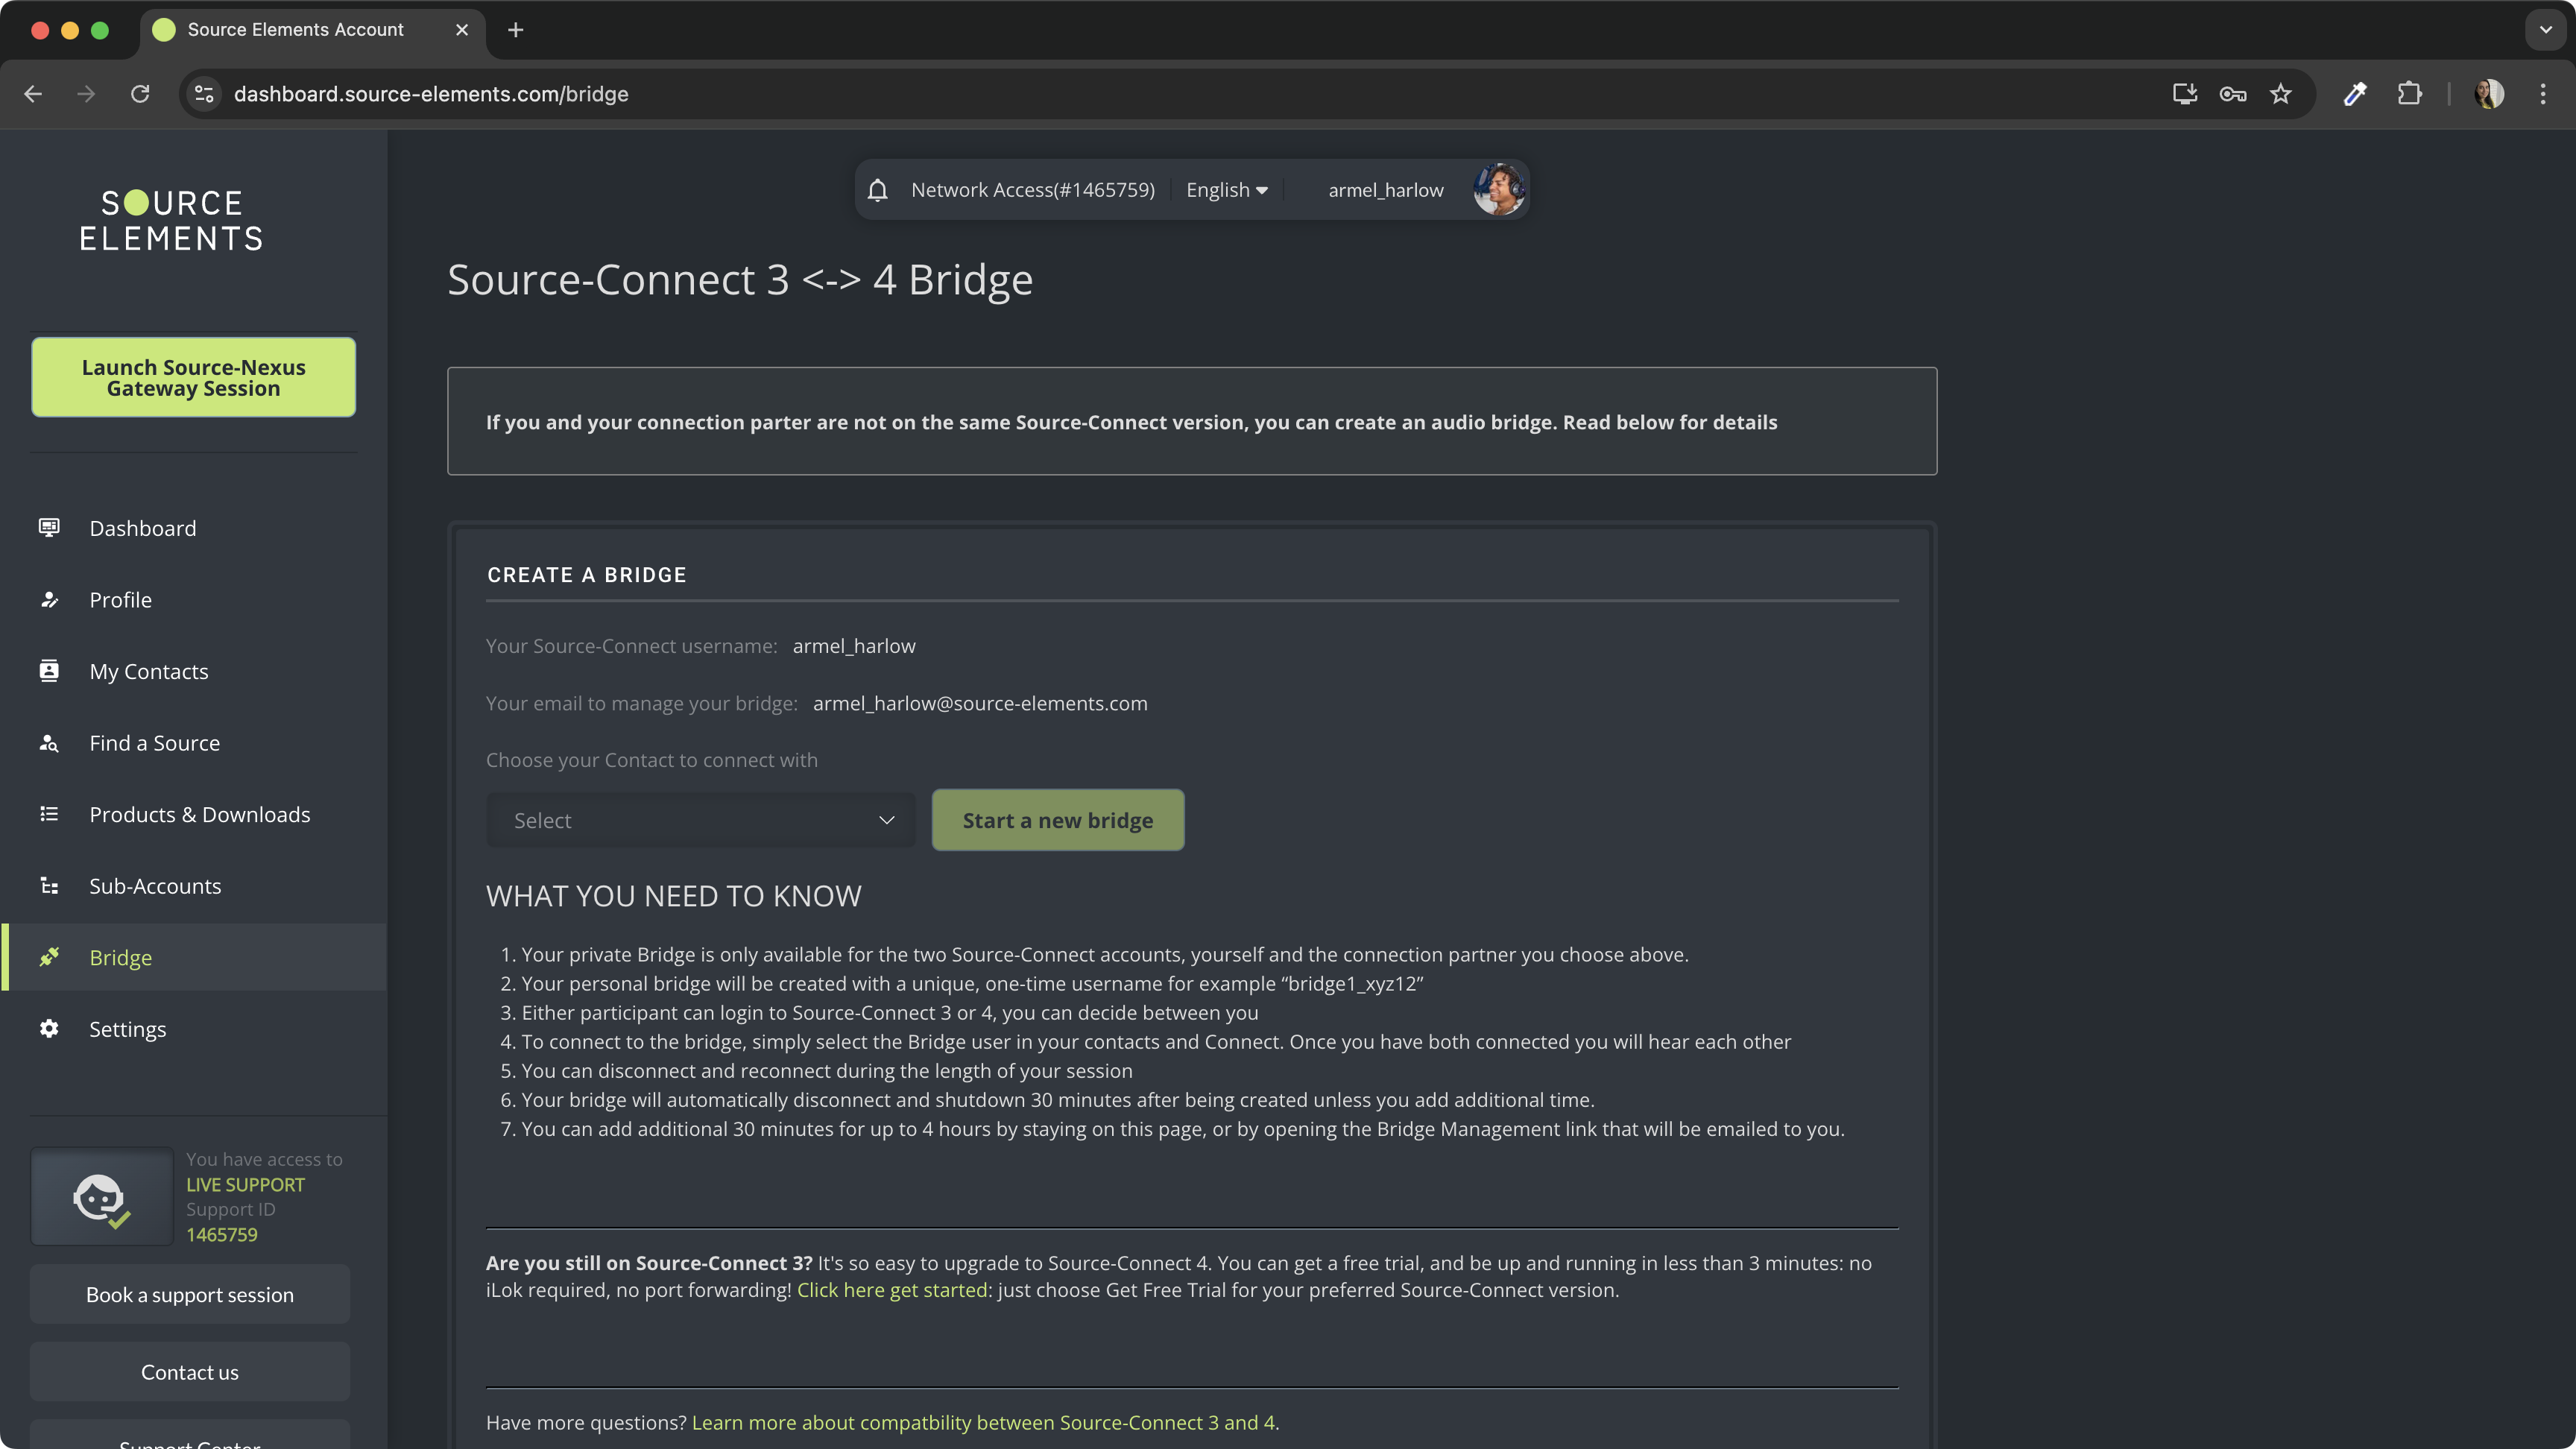The height and width of the screenshot is (1449, 2576).
Task: Click Book a support session button
Action: (190, 1294)
